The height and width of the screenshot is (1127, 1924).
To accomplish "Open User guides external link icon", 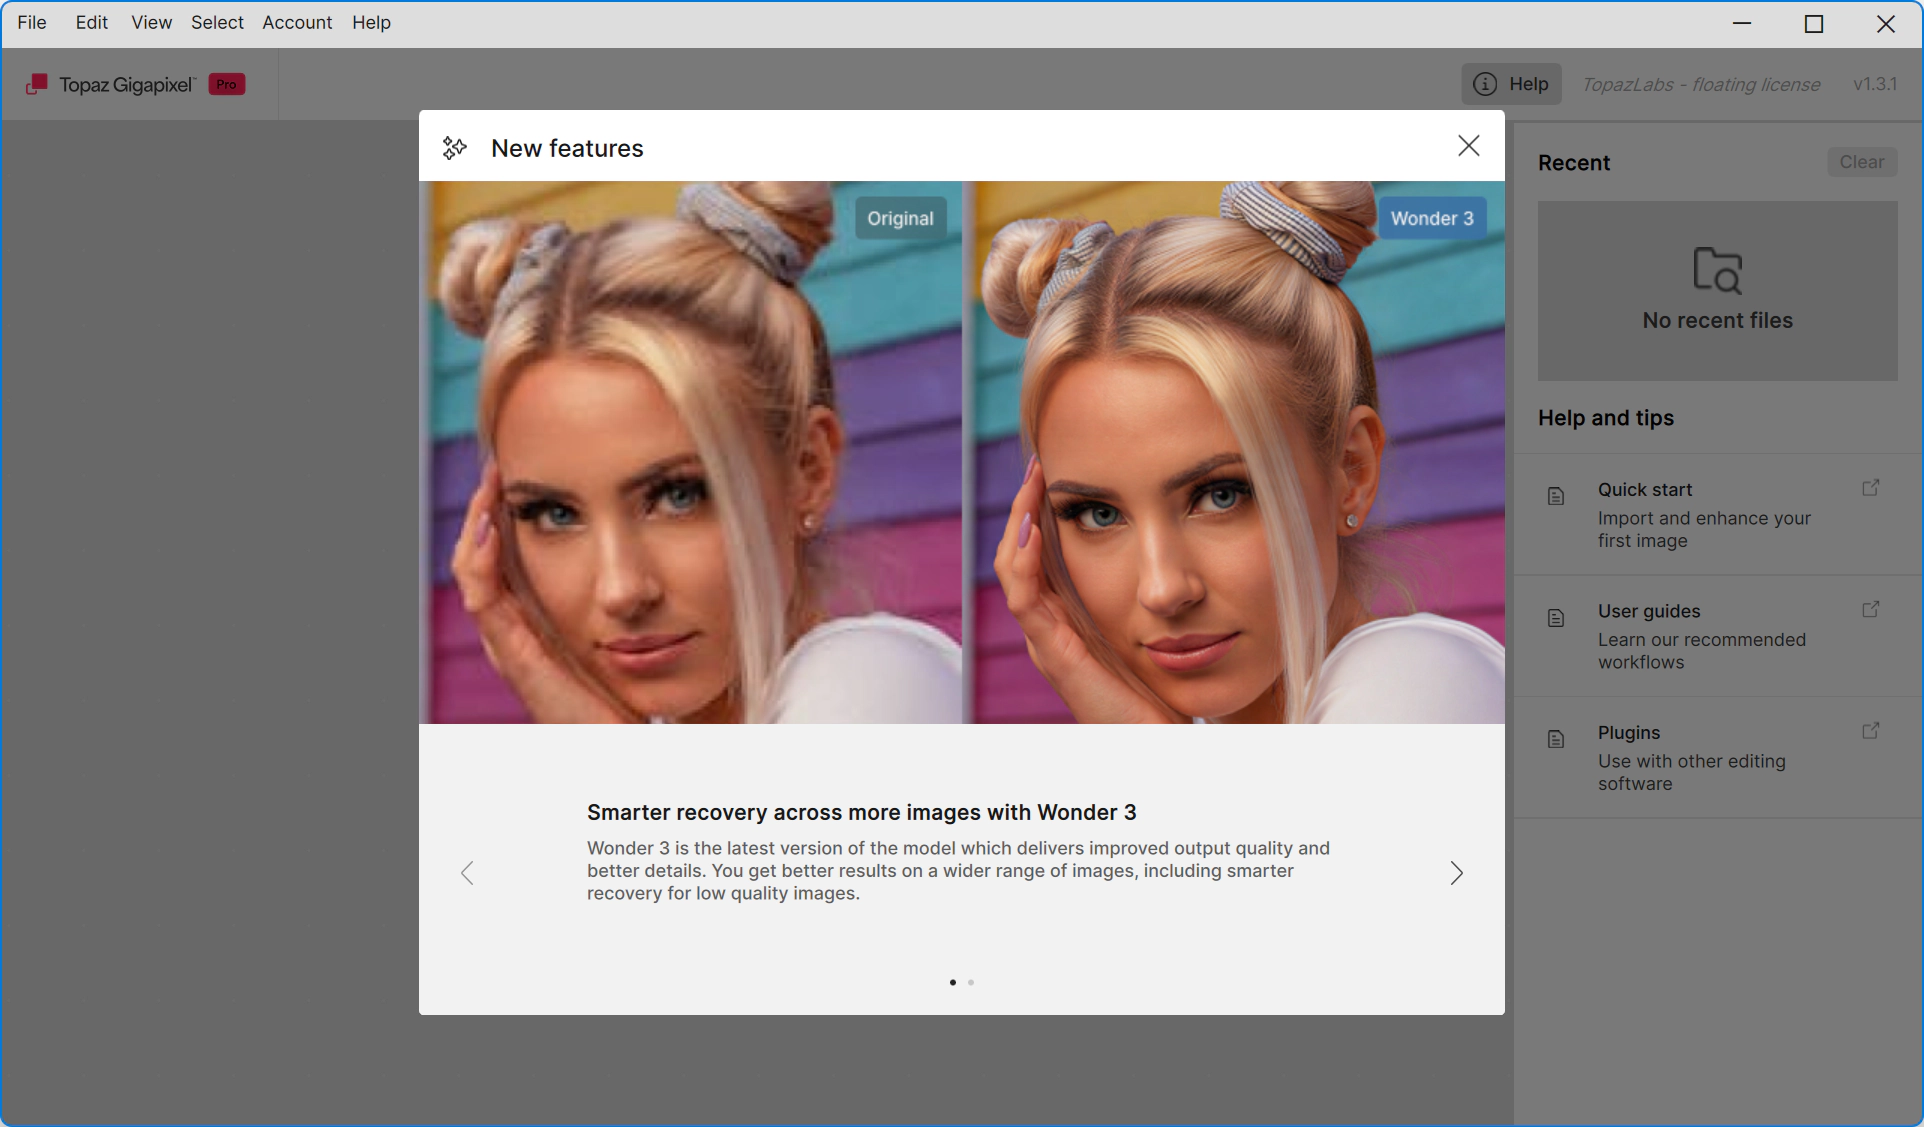I will (x=1871, y=609).
